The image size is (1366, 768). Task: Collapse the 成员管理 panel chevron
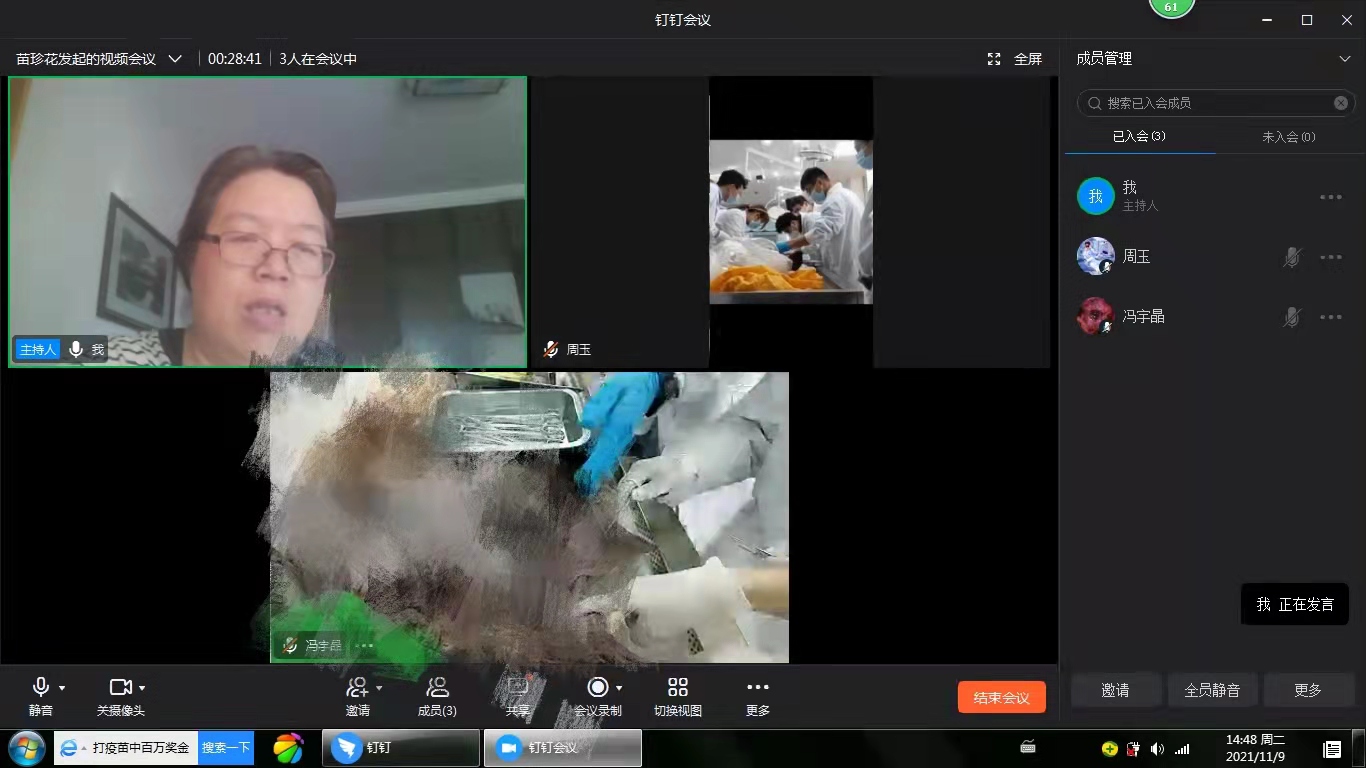click(x=1344, y=59)
